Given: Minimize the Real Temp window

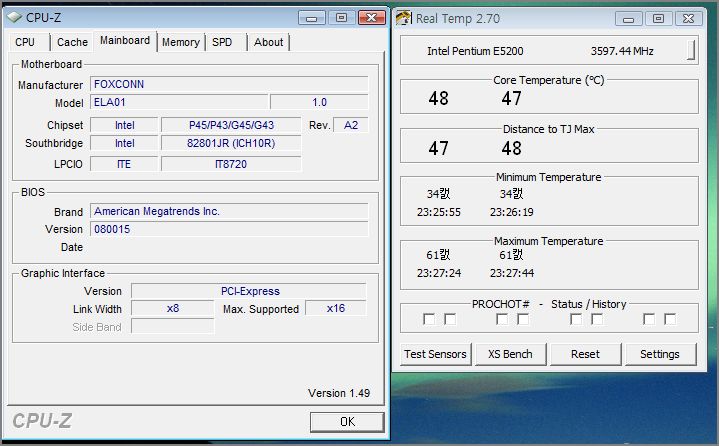Looking at the screenshot, I should click(628, 19).
